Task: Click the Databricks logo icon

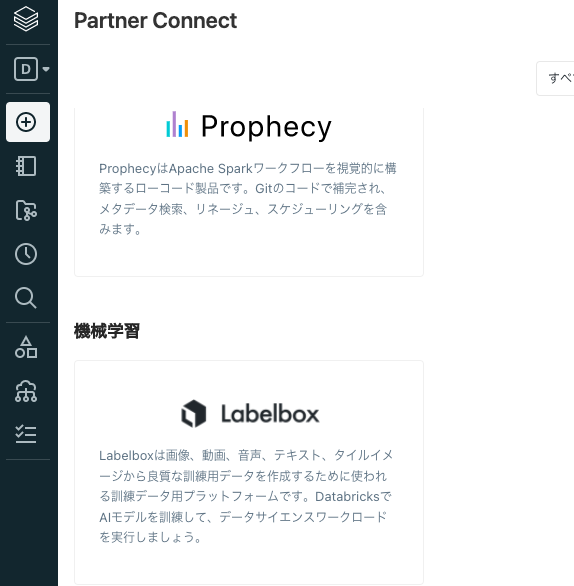Action: [x=26, y=19]
